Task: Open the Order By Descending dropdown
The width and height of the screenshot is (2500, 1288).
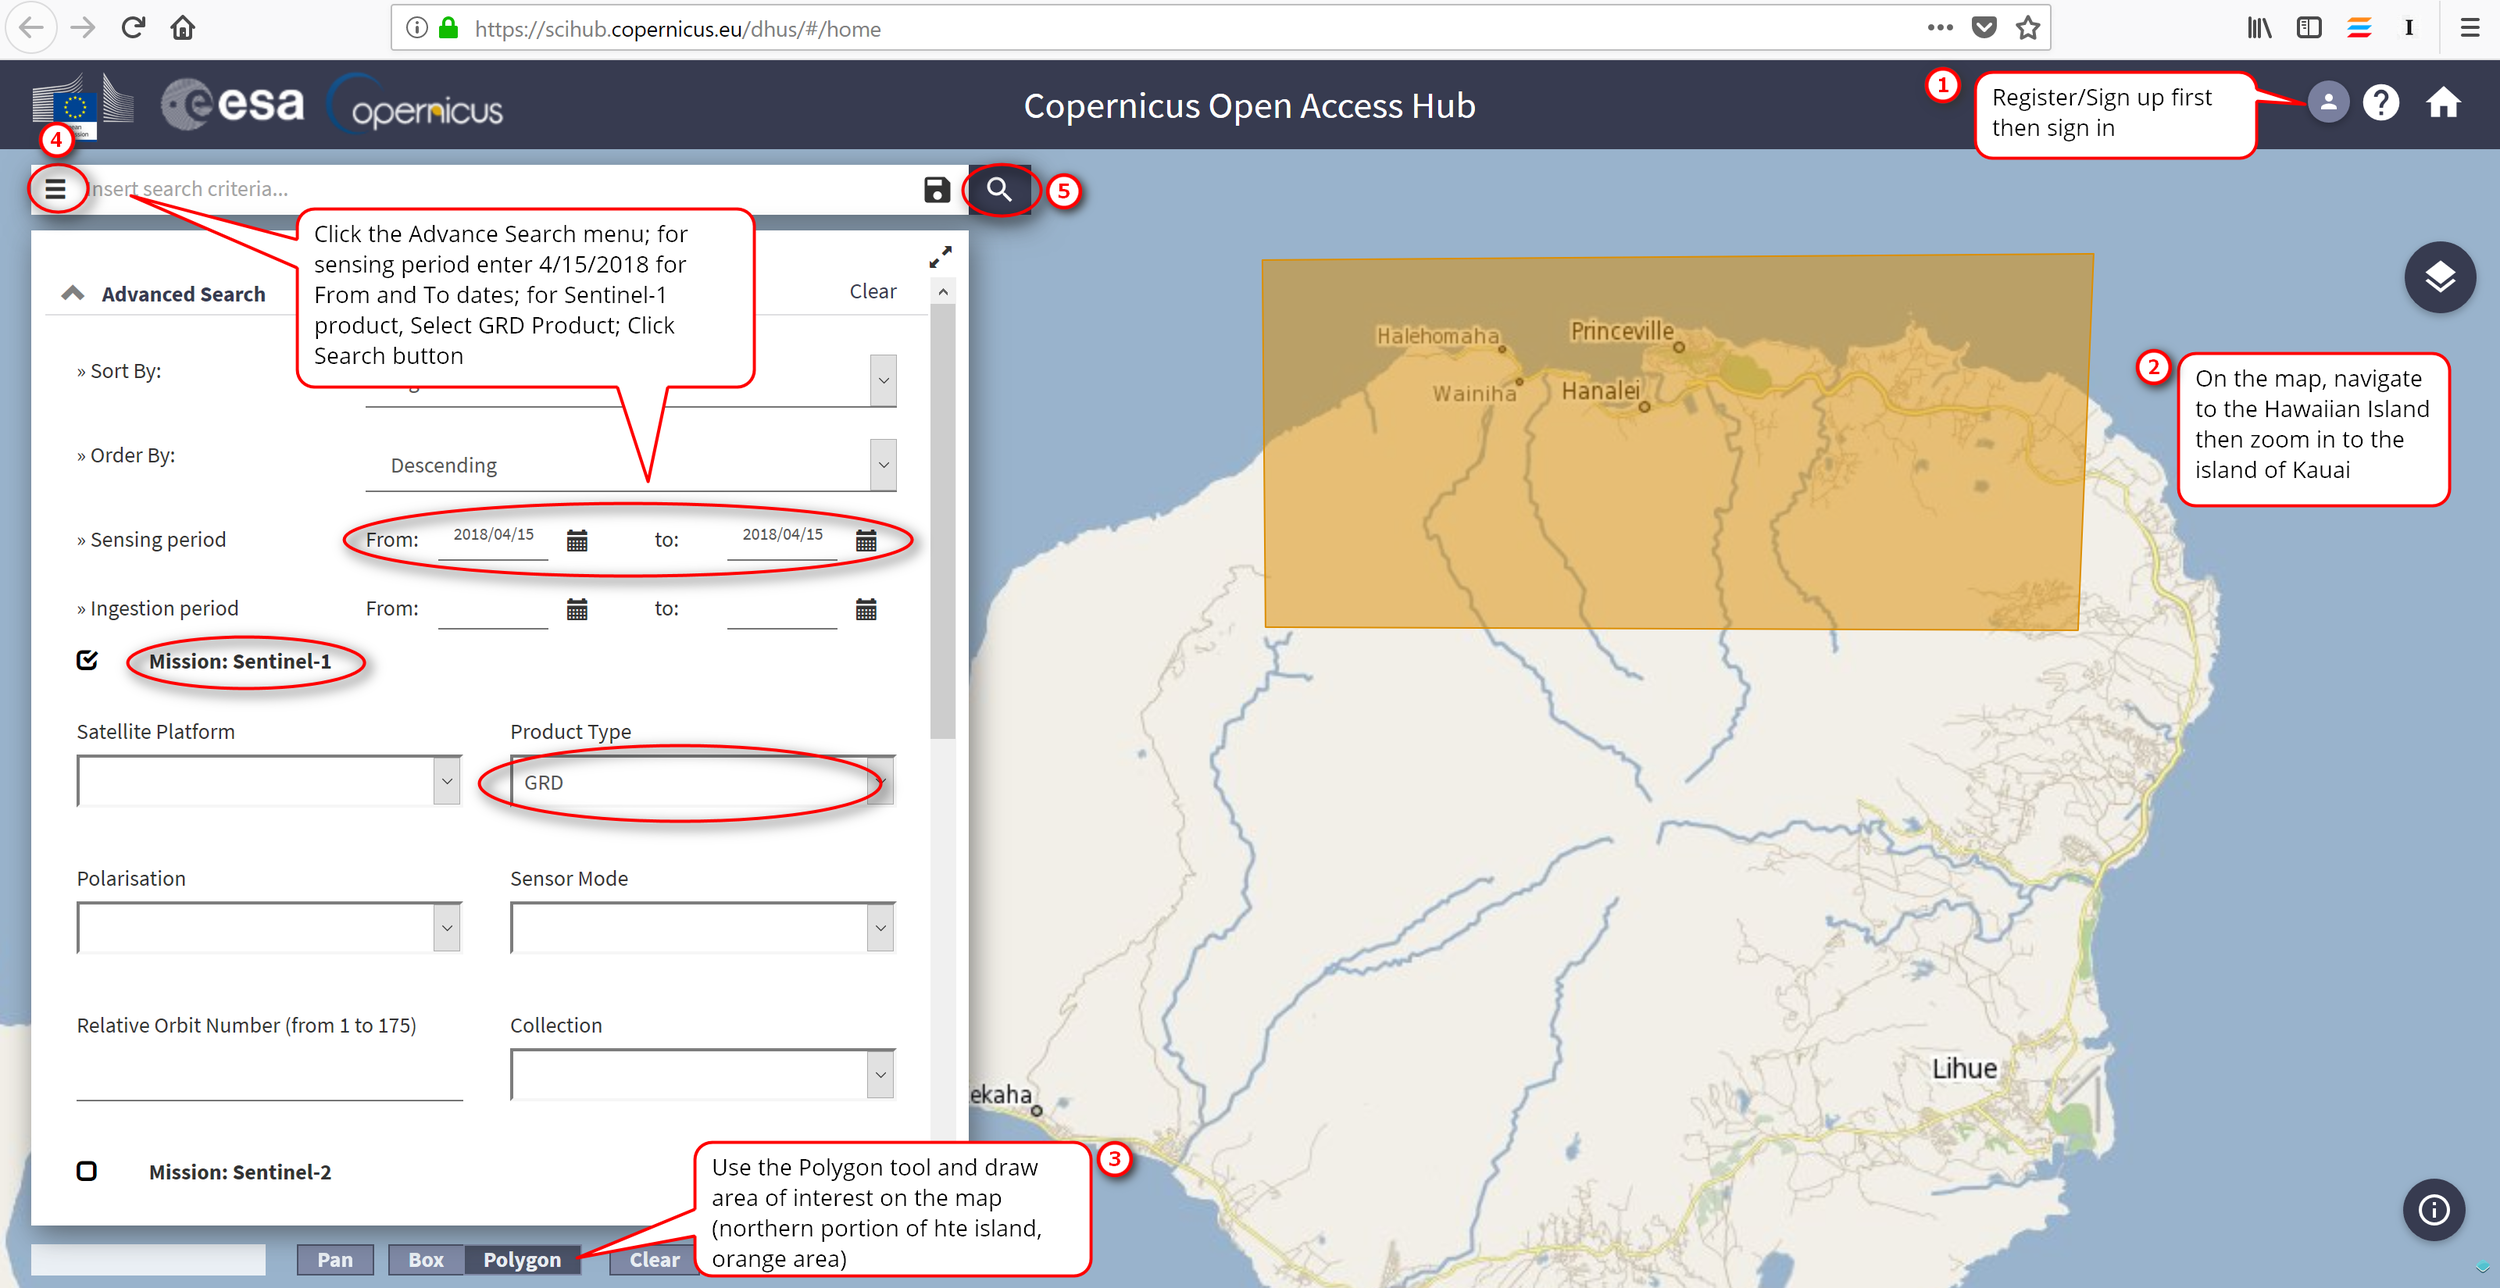Action: [x=631, y=465]
